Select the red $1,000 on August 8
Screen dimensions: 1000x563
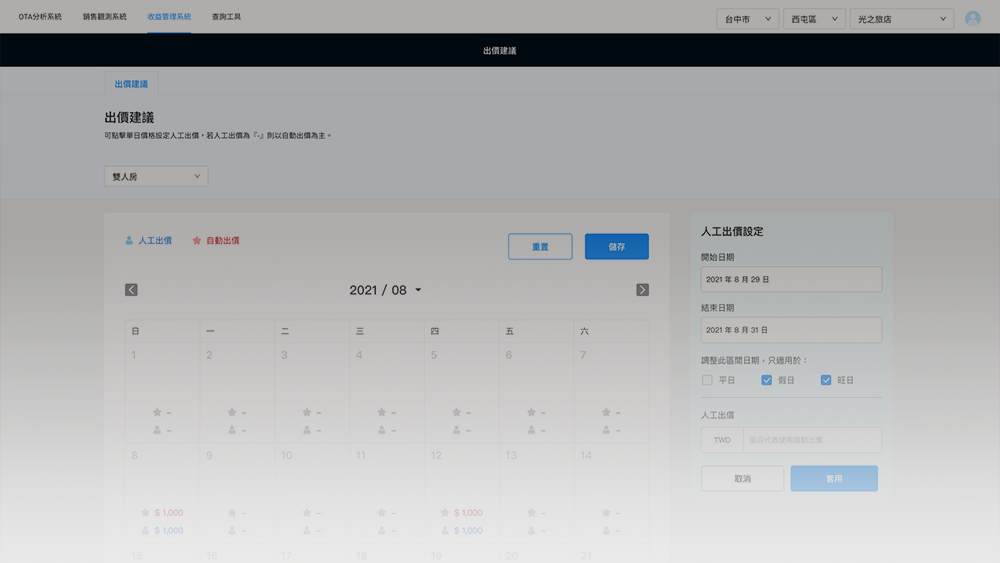tap(169, 513)
